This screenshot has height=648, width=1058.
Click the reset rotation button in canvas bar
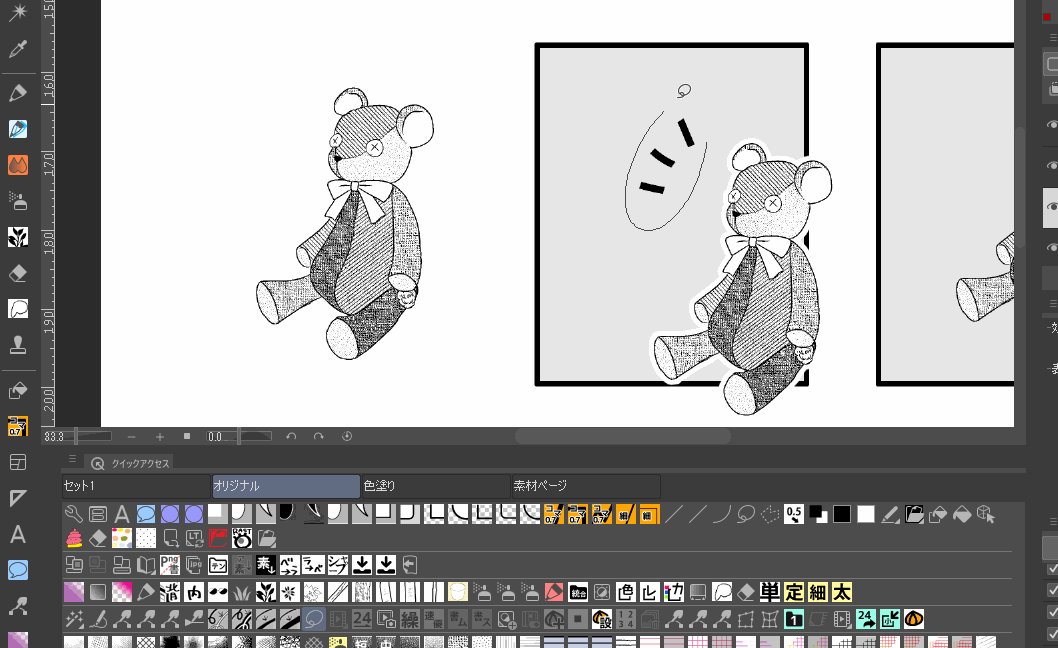pyautogui.click(x=347, y=437)
